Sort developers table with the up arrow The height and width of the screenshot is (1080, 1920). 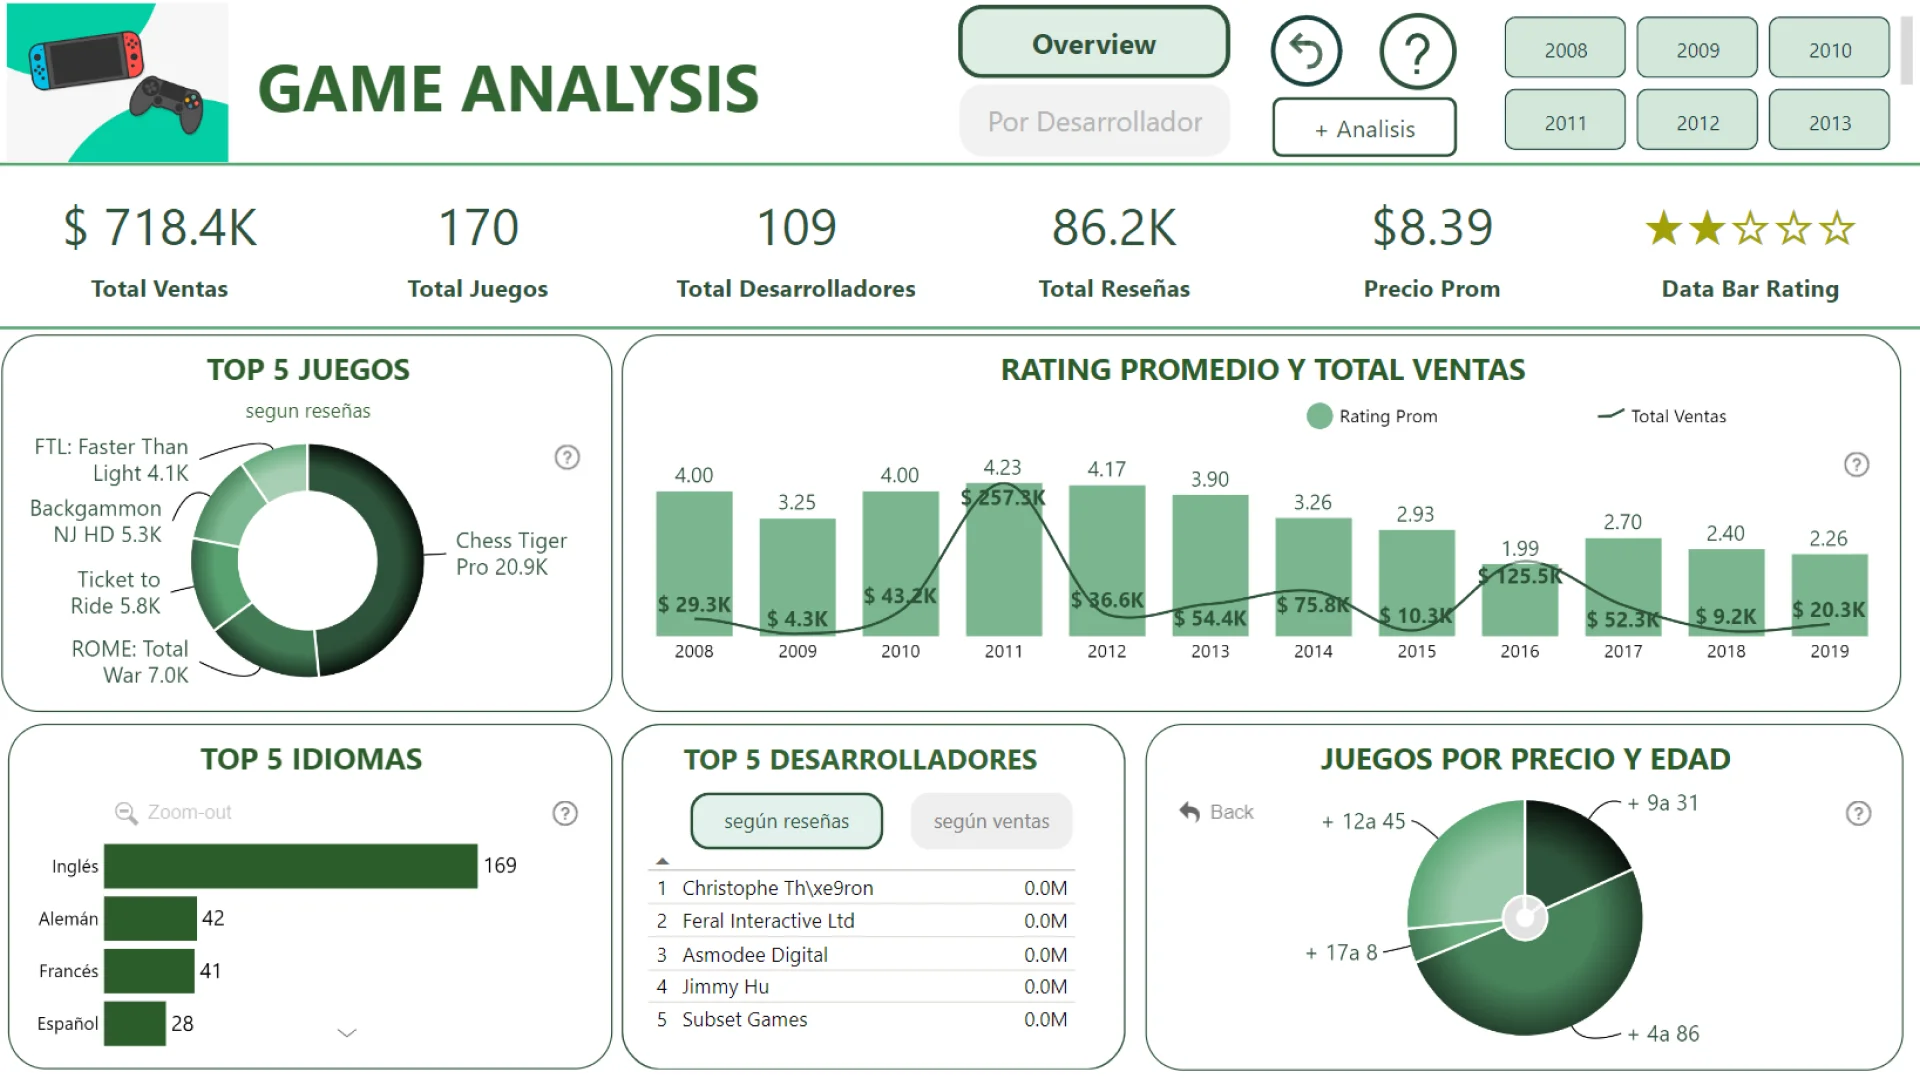pos(662,861)
